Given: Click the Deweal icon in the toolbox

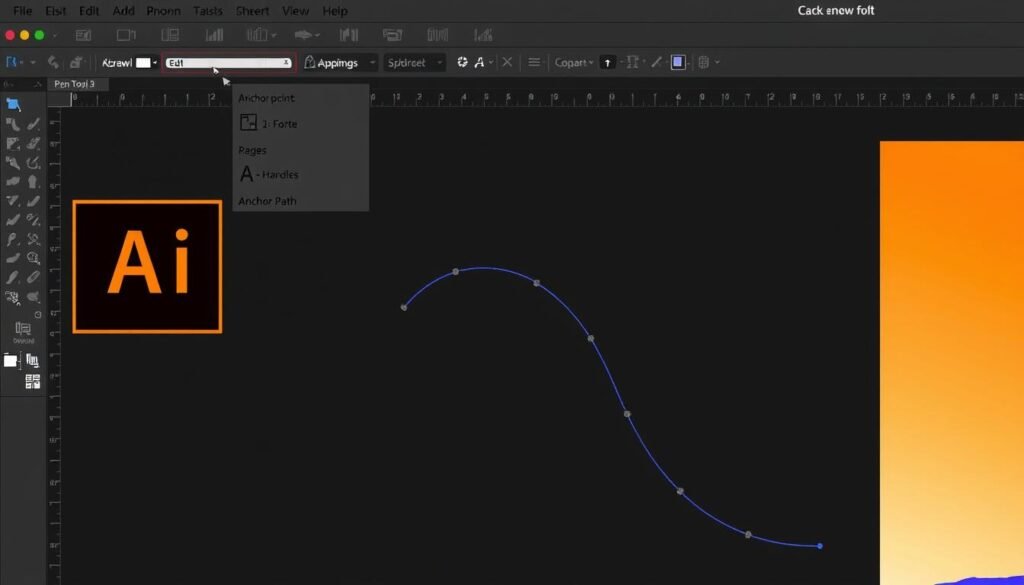Looking at the screenshot, I should click(x=23, y=332).
